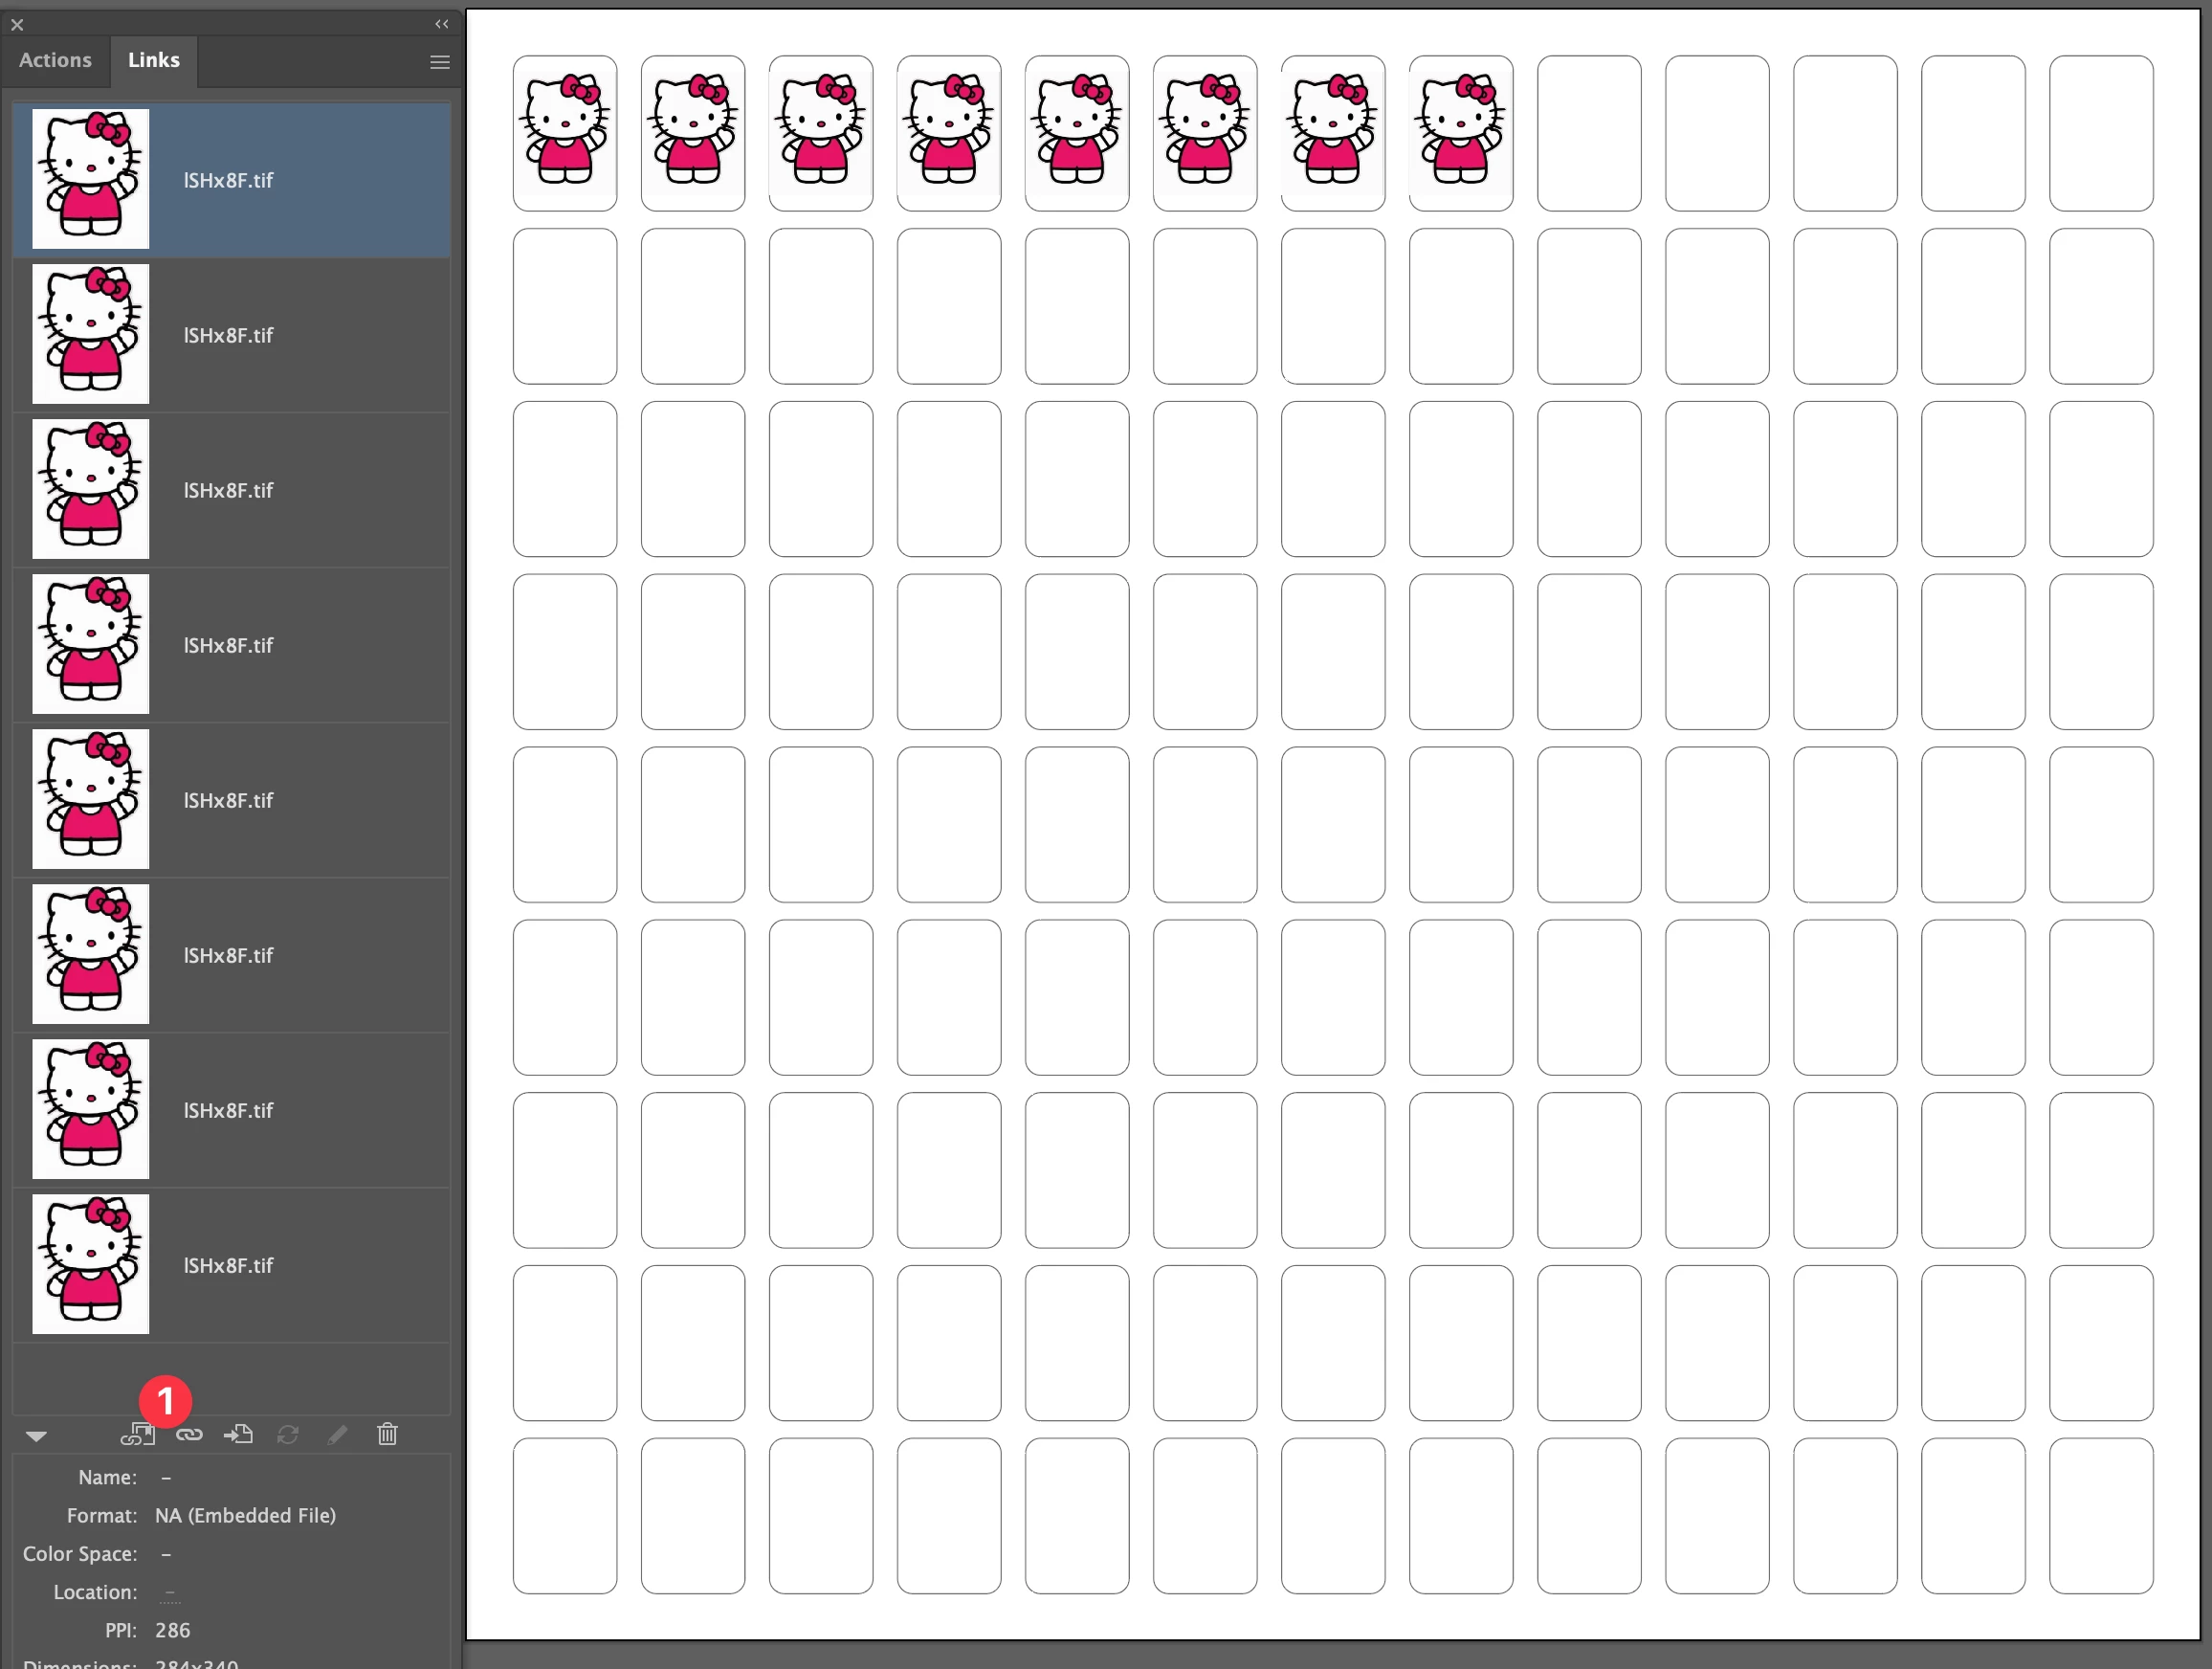Select the Links tab

click(153, 60)
